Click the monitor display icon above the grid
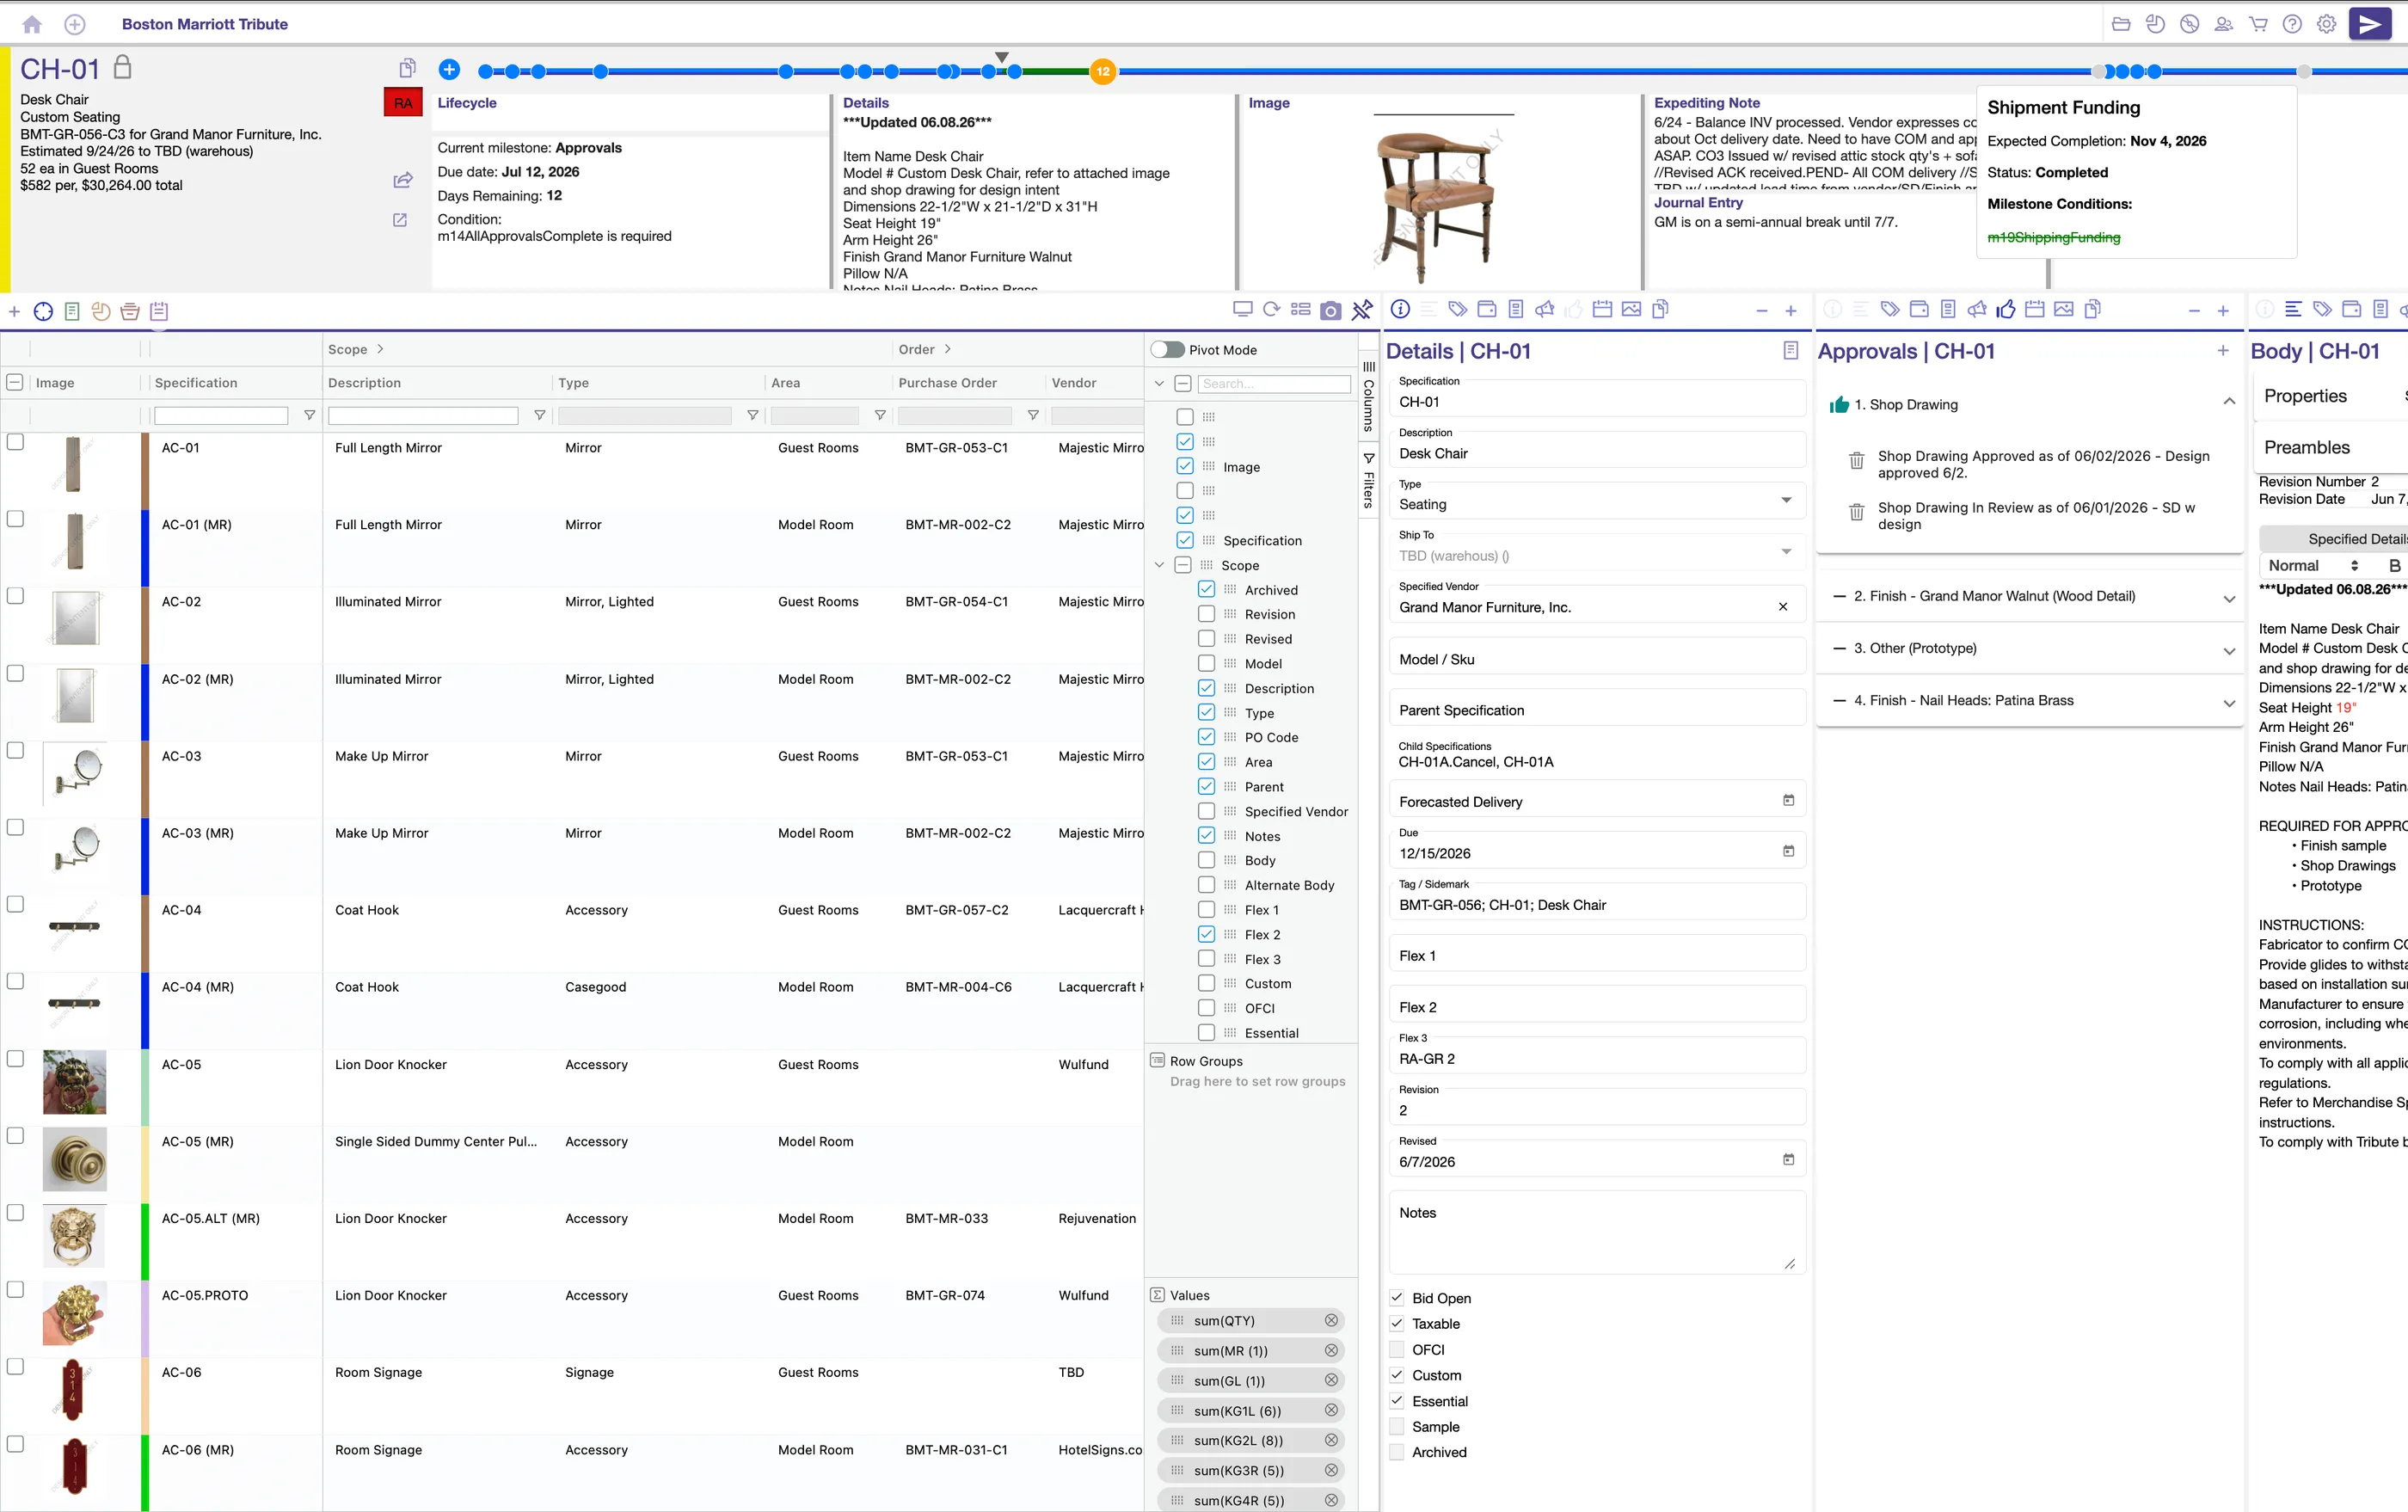This screenshot has height=1512, width=2408. coord(1243,310)
